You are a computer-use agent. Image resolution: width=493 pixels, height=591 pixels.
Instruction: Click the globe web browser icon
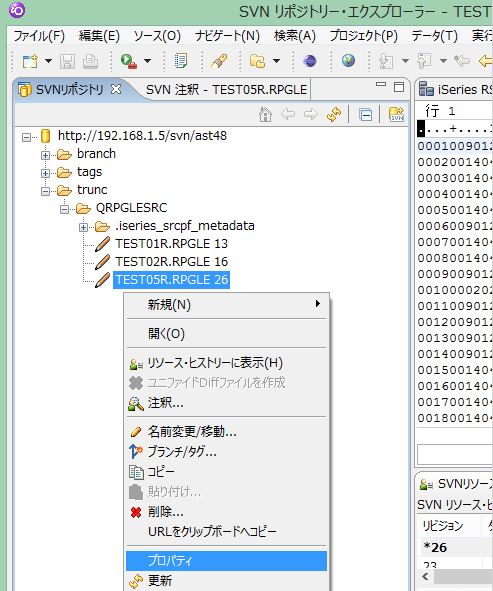tap(348, 60)
